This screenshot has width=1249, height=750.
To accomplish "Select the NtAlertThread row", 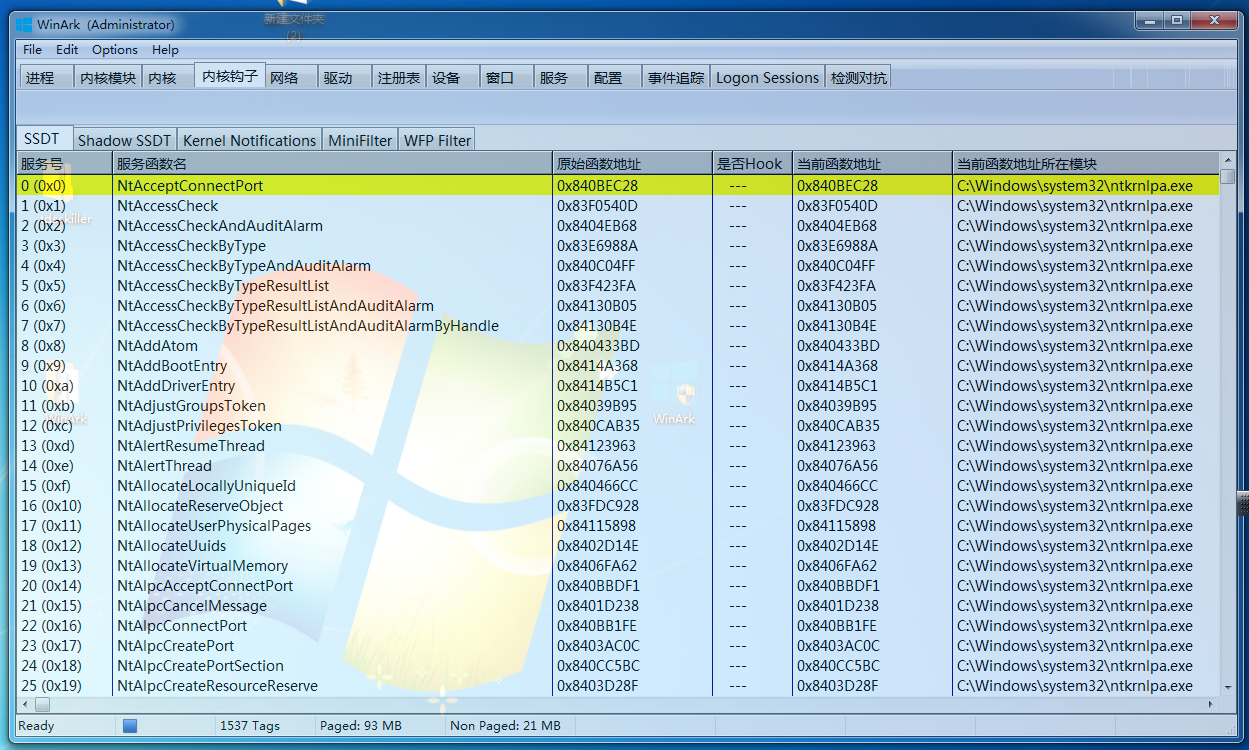I will 618,465.
